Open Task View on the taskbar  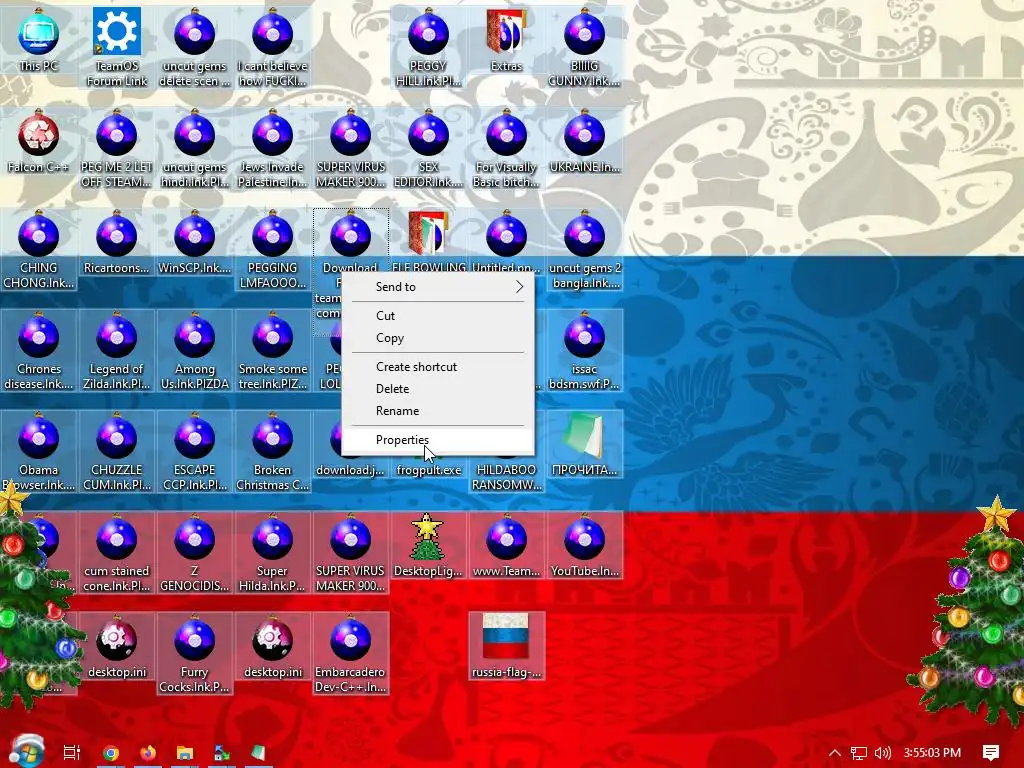(x=71, y=752)
